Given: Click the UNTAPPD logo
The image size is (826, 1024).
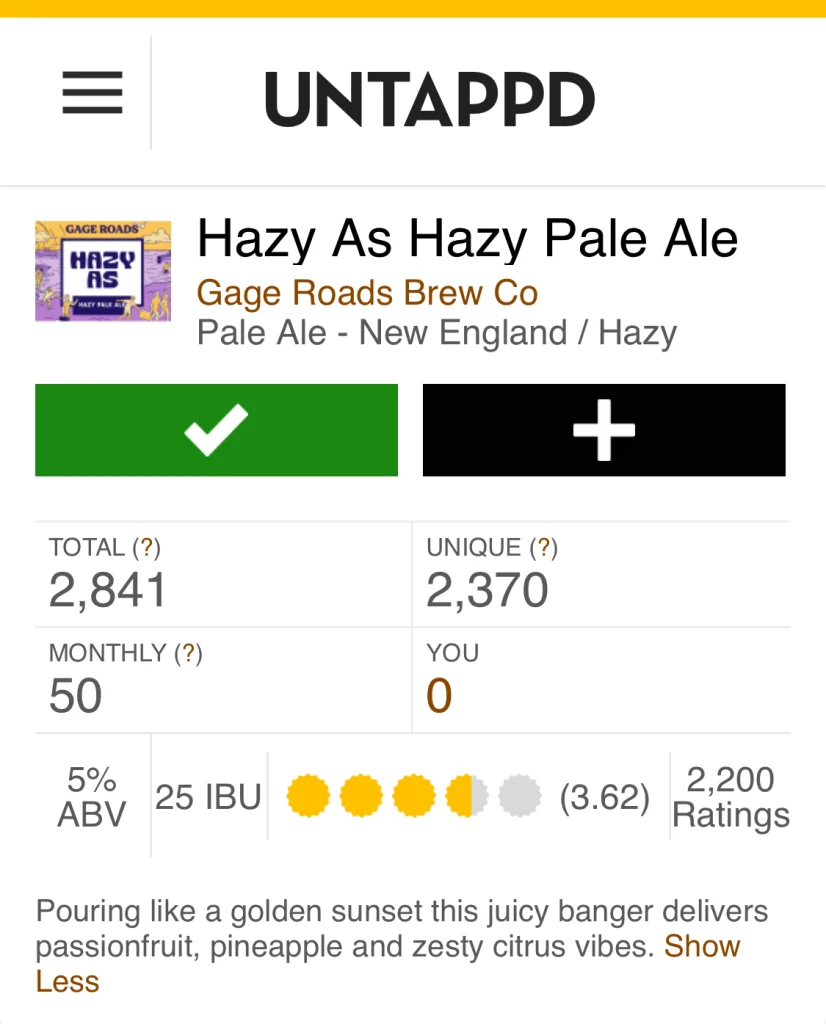Looking at the screenshot, I should click(430, 99).
